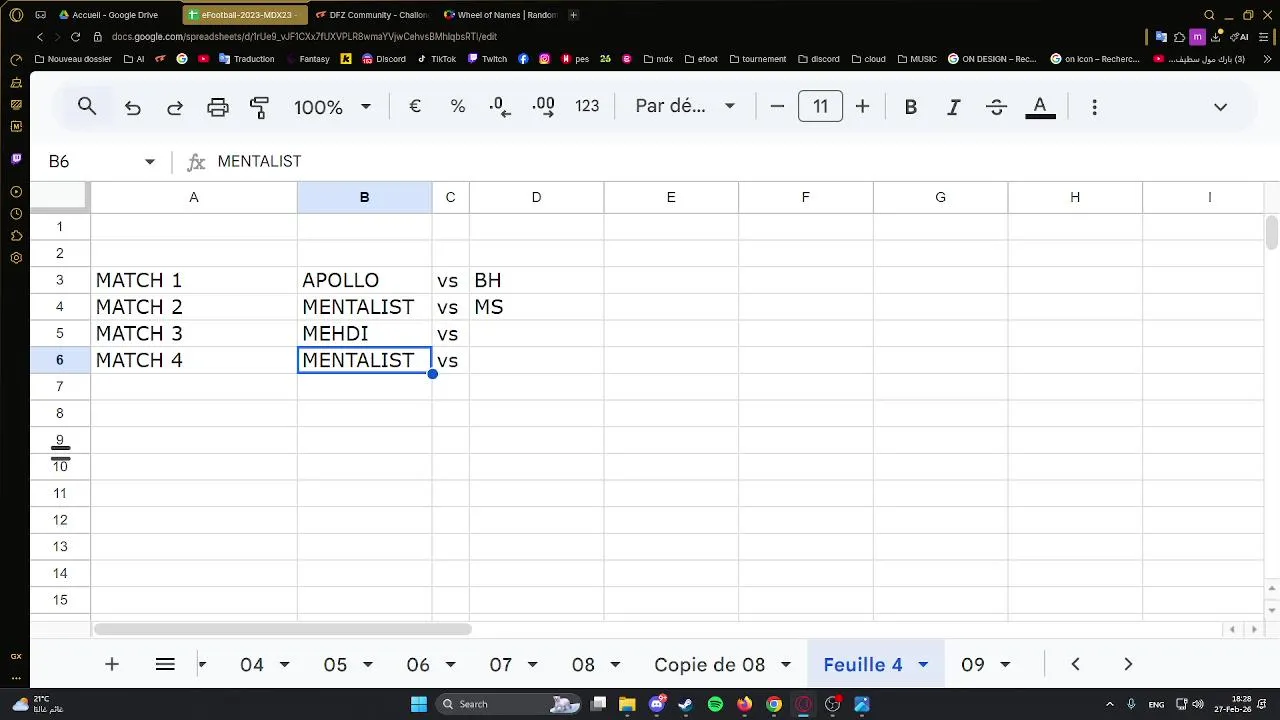Open Windows Start menu
The width and height of the screenshot is (1280, 720).
419,704
